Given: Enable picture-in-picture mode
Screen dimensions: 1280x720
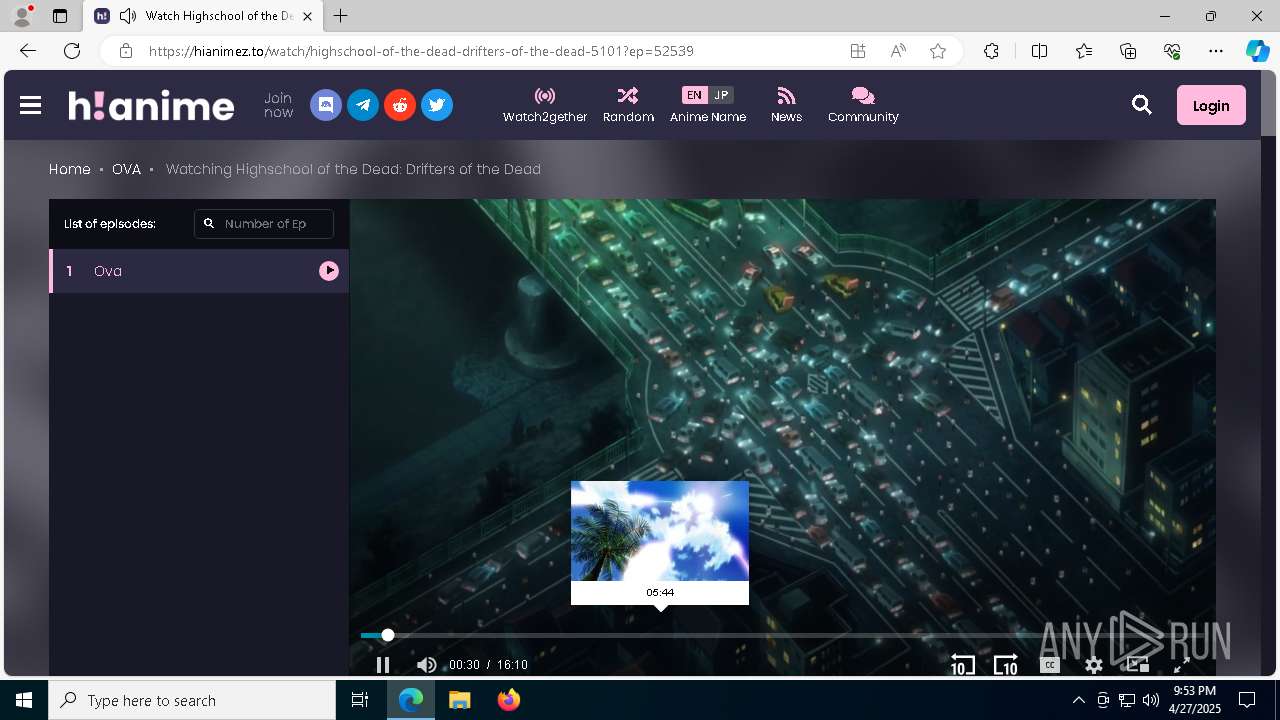Looking at the screenshot, I should tap(1137, 665).
